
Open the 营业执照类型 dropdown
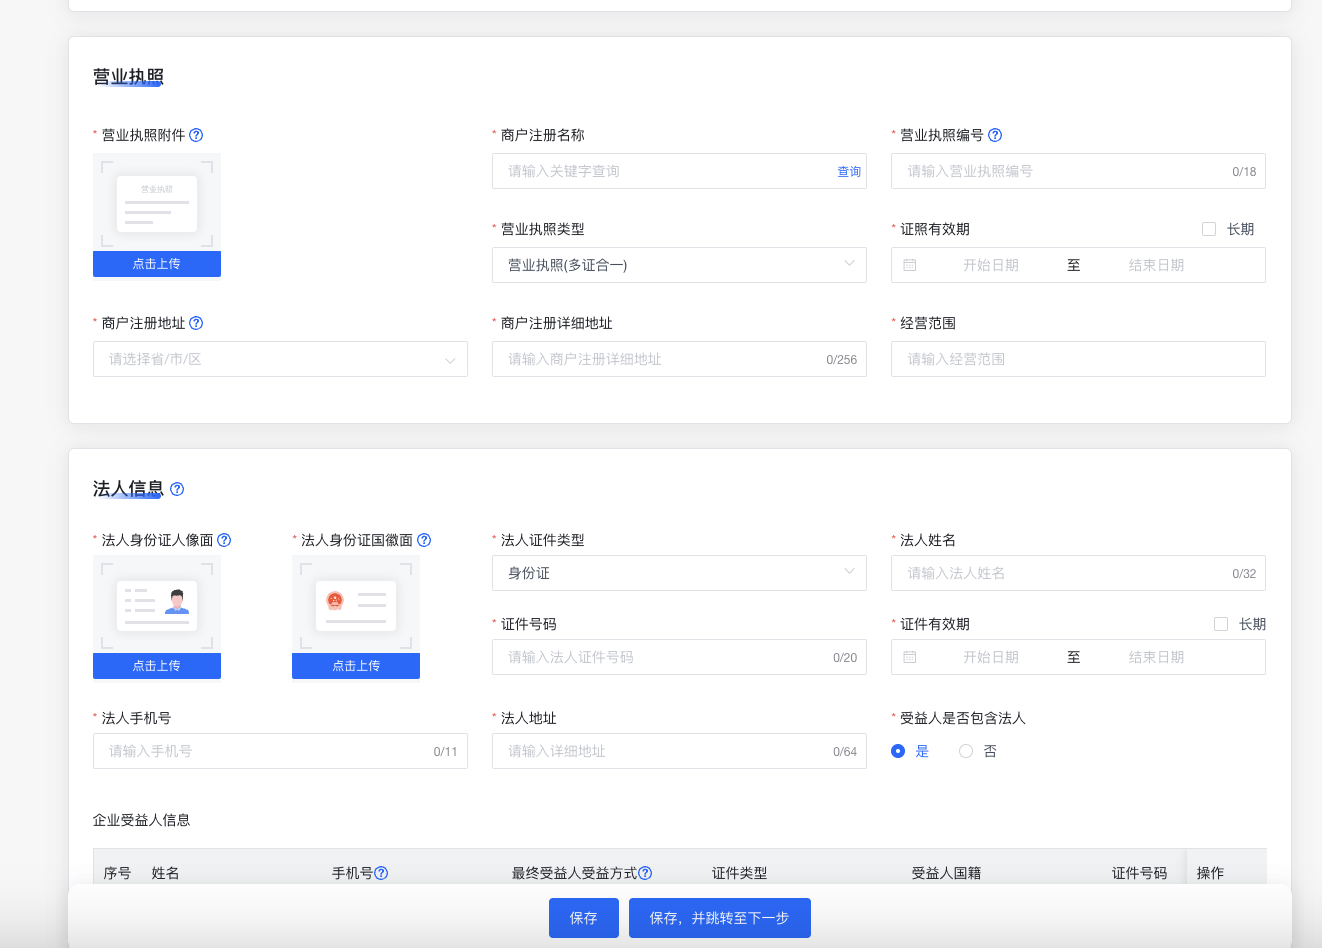pyautogui.click(x=679, y=265)
